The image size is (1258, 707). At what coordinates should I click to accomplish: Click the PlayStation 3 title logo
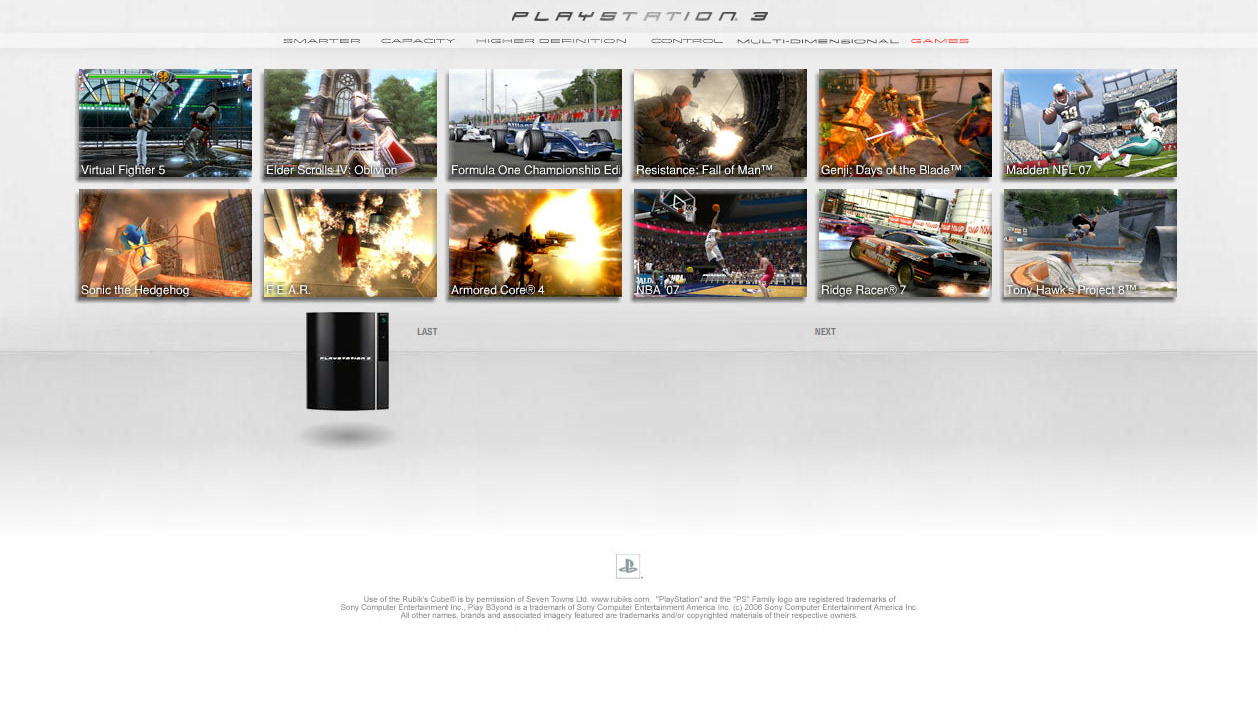tap(640, 16)
